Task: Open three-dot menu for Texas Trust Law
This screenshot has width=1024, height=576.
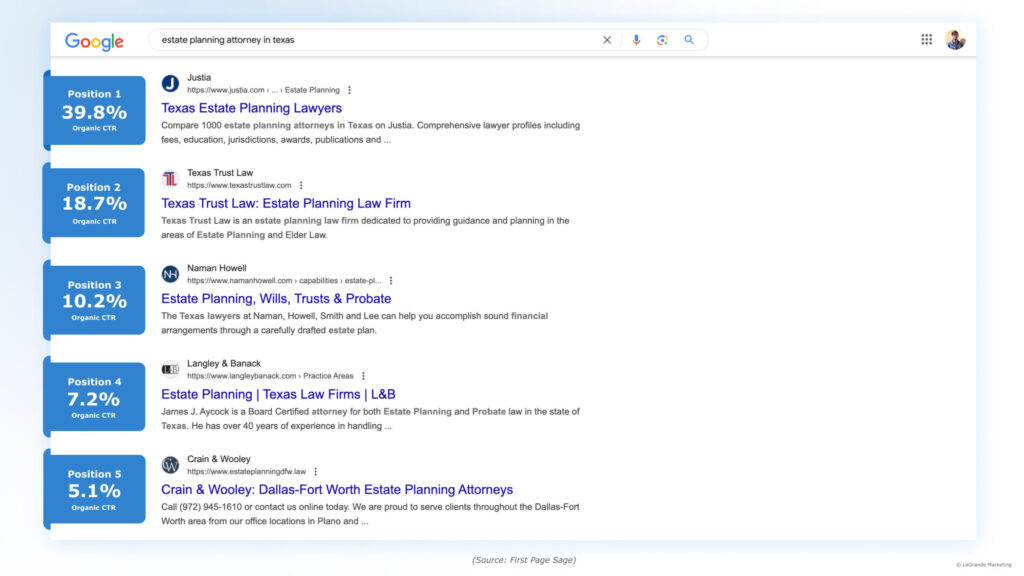Action: pyautogui.click(x=301, y=185)
